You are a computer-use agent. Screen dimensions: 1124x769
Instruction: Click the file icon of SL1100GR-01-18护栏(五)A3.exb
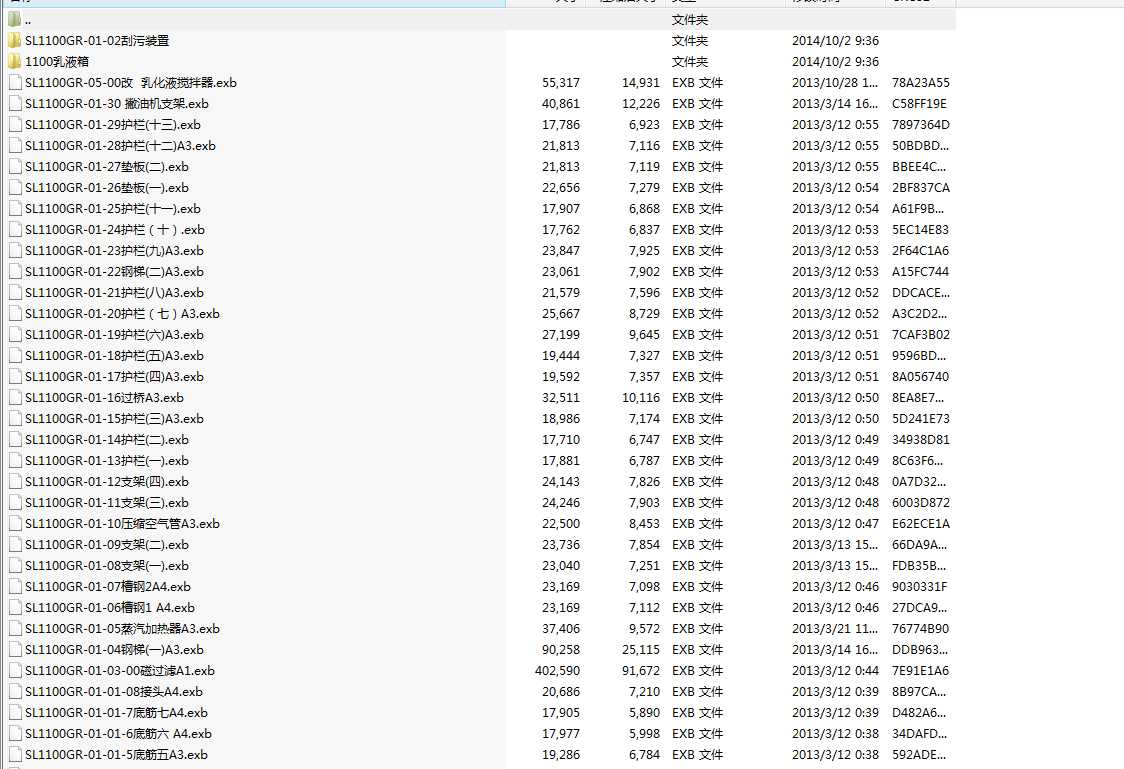(x=15, y=355)
